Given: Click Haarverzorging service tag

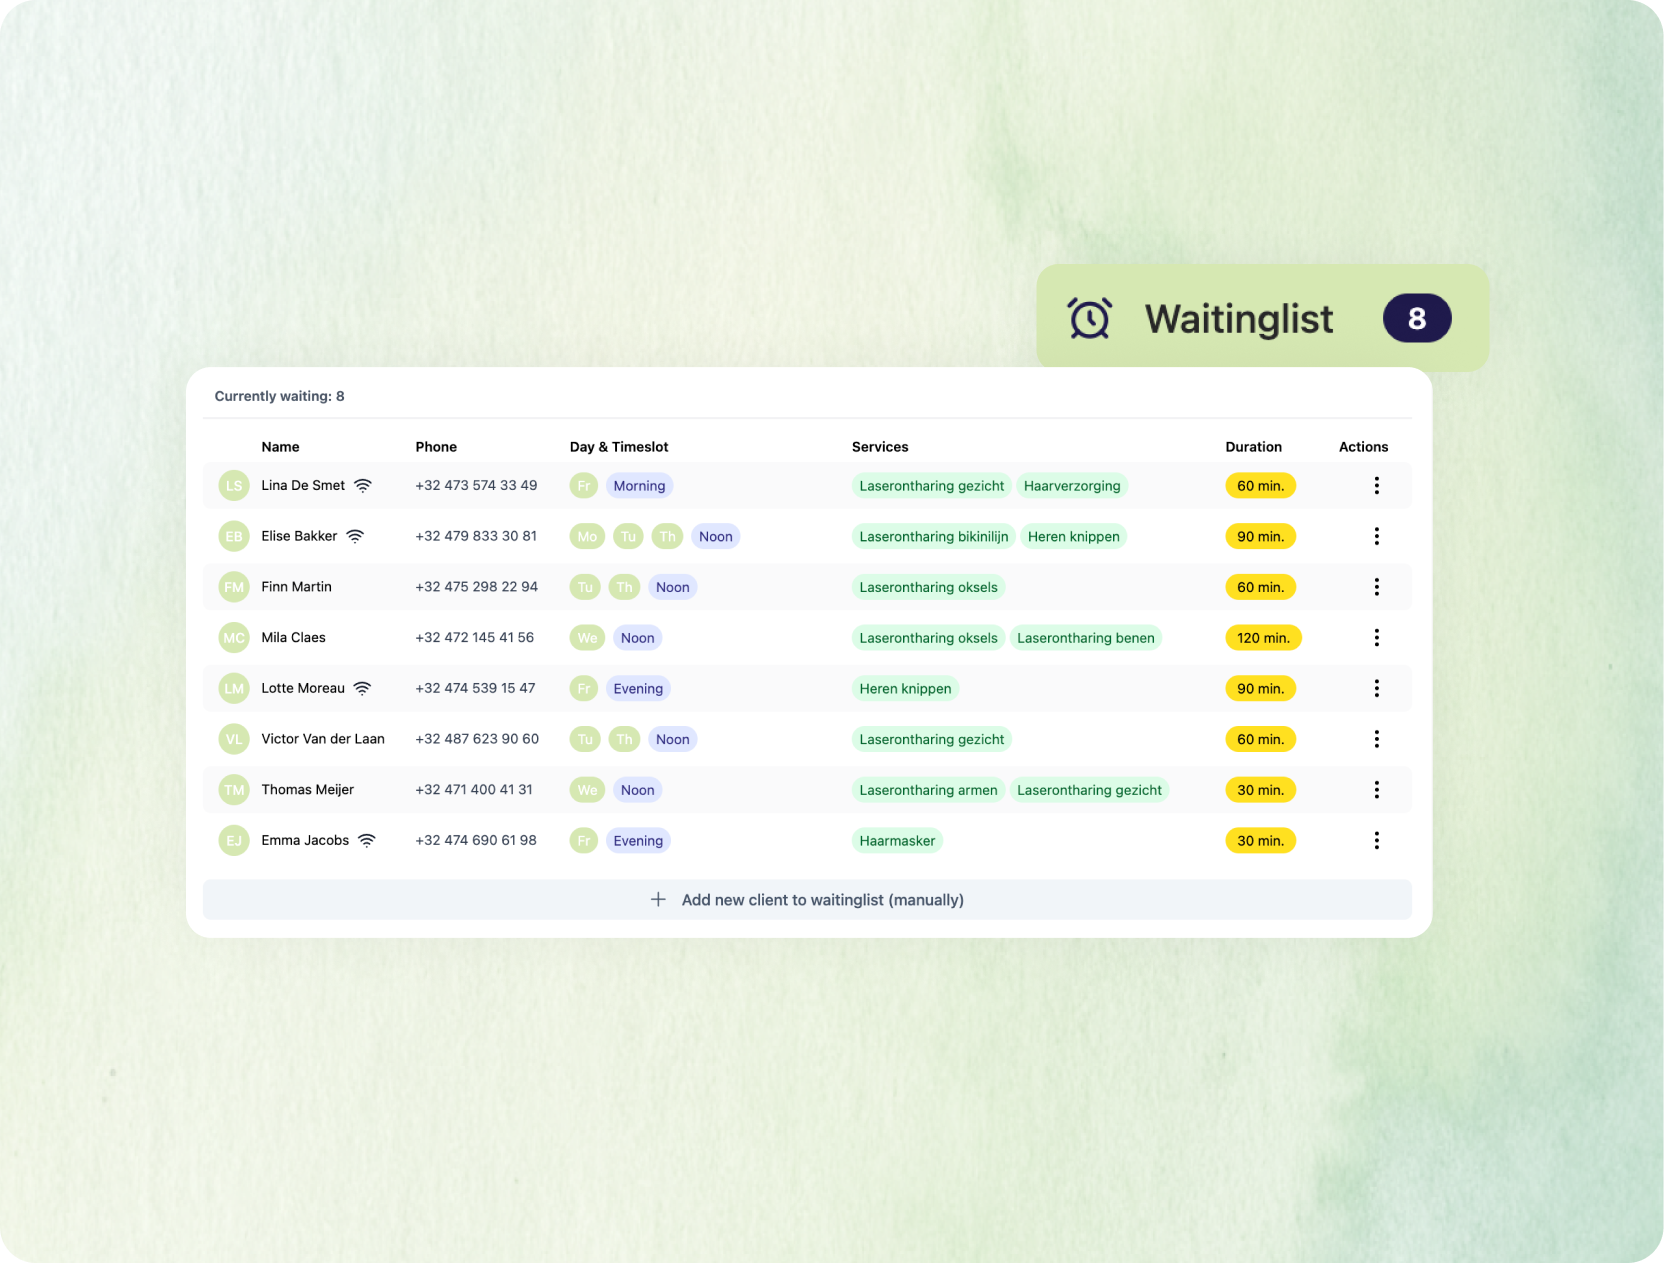Looking at the screenshot, I should (1072, 486).
